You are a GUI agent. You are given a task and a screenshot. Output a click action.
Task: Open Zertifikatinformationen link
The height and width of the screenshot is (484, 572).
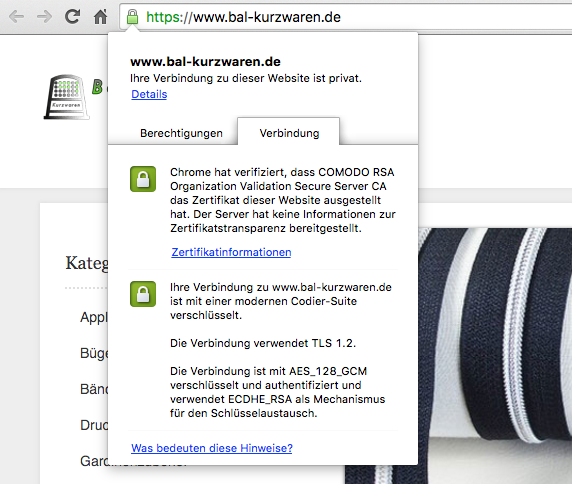231,252
